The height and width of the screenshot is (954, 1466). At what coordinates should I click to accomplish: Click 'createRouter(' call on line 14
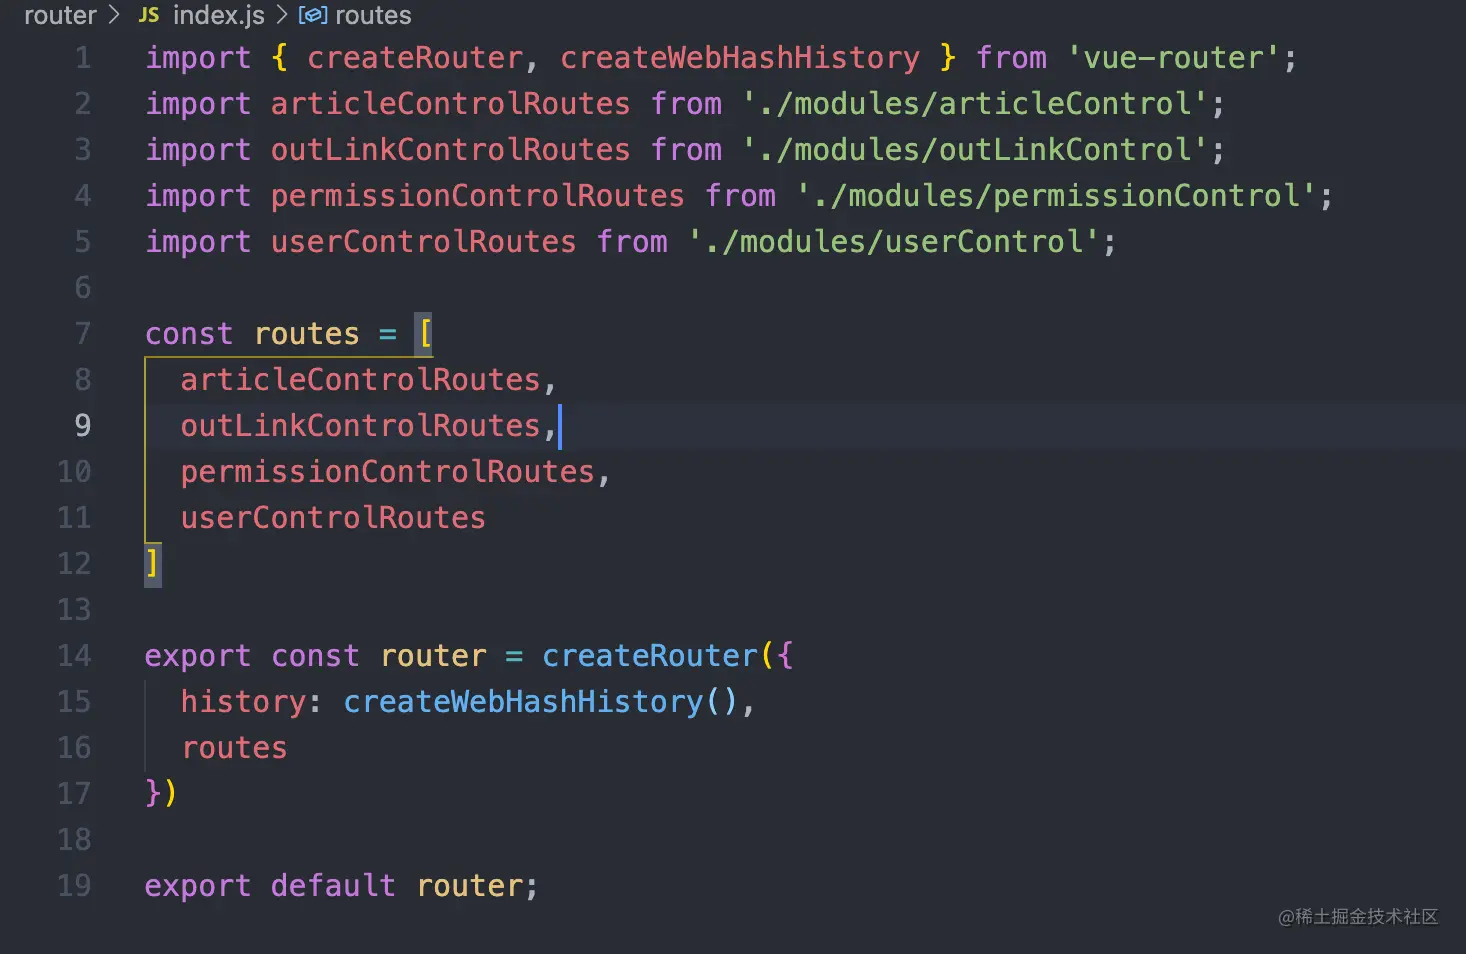click(x=659, y=656)
